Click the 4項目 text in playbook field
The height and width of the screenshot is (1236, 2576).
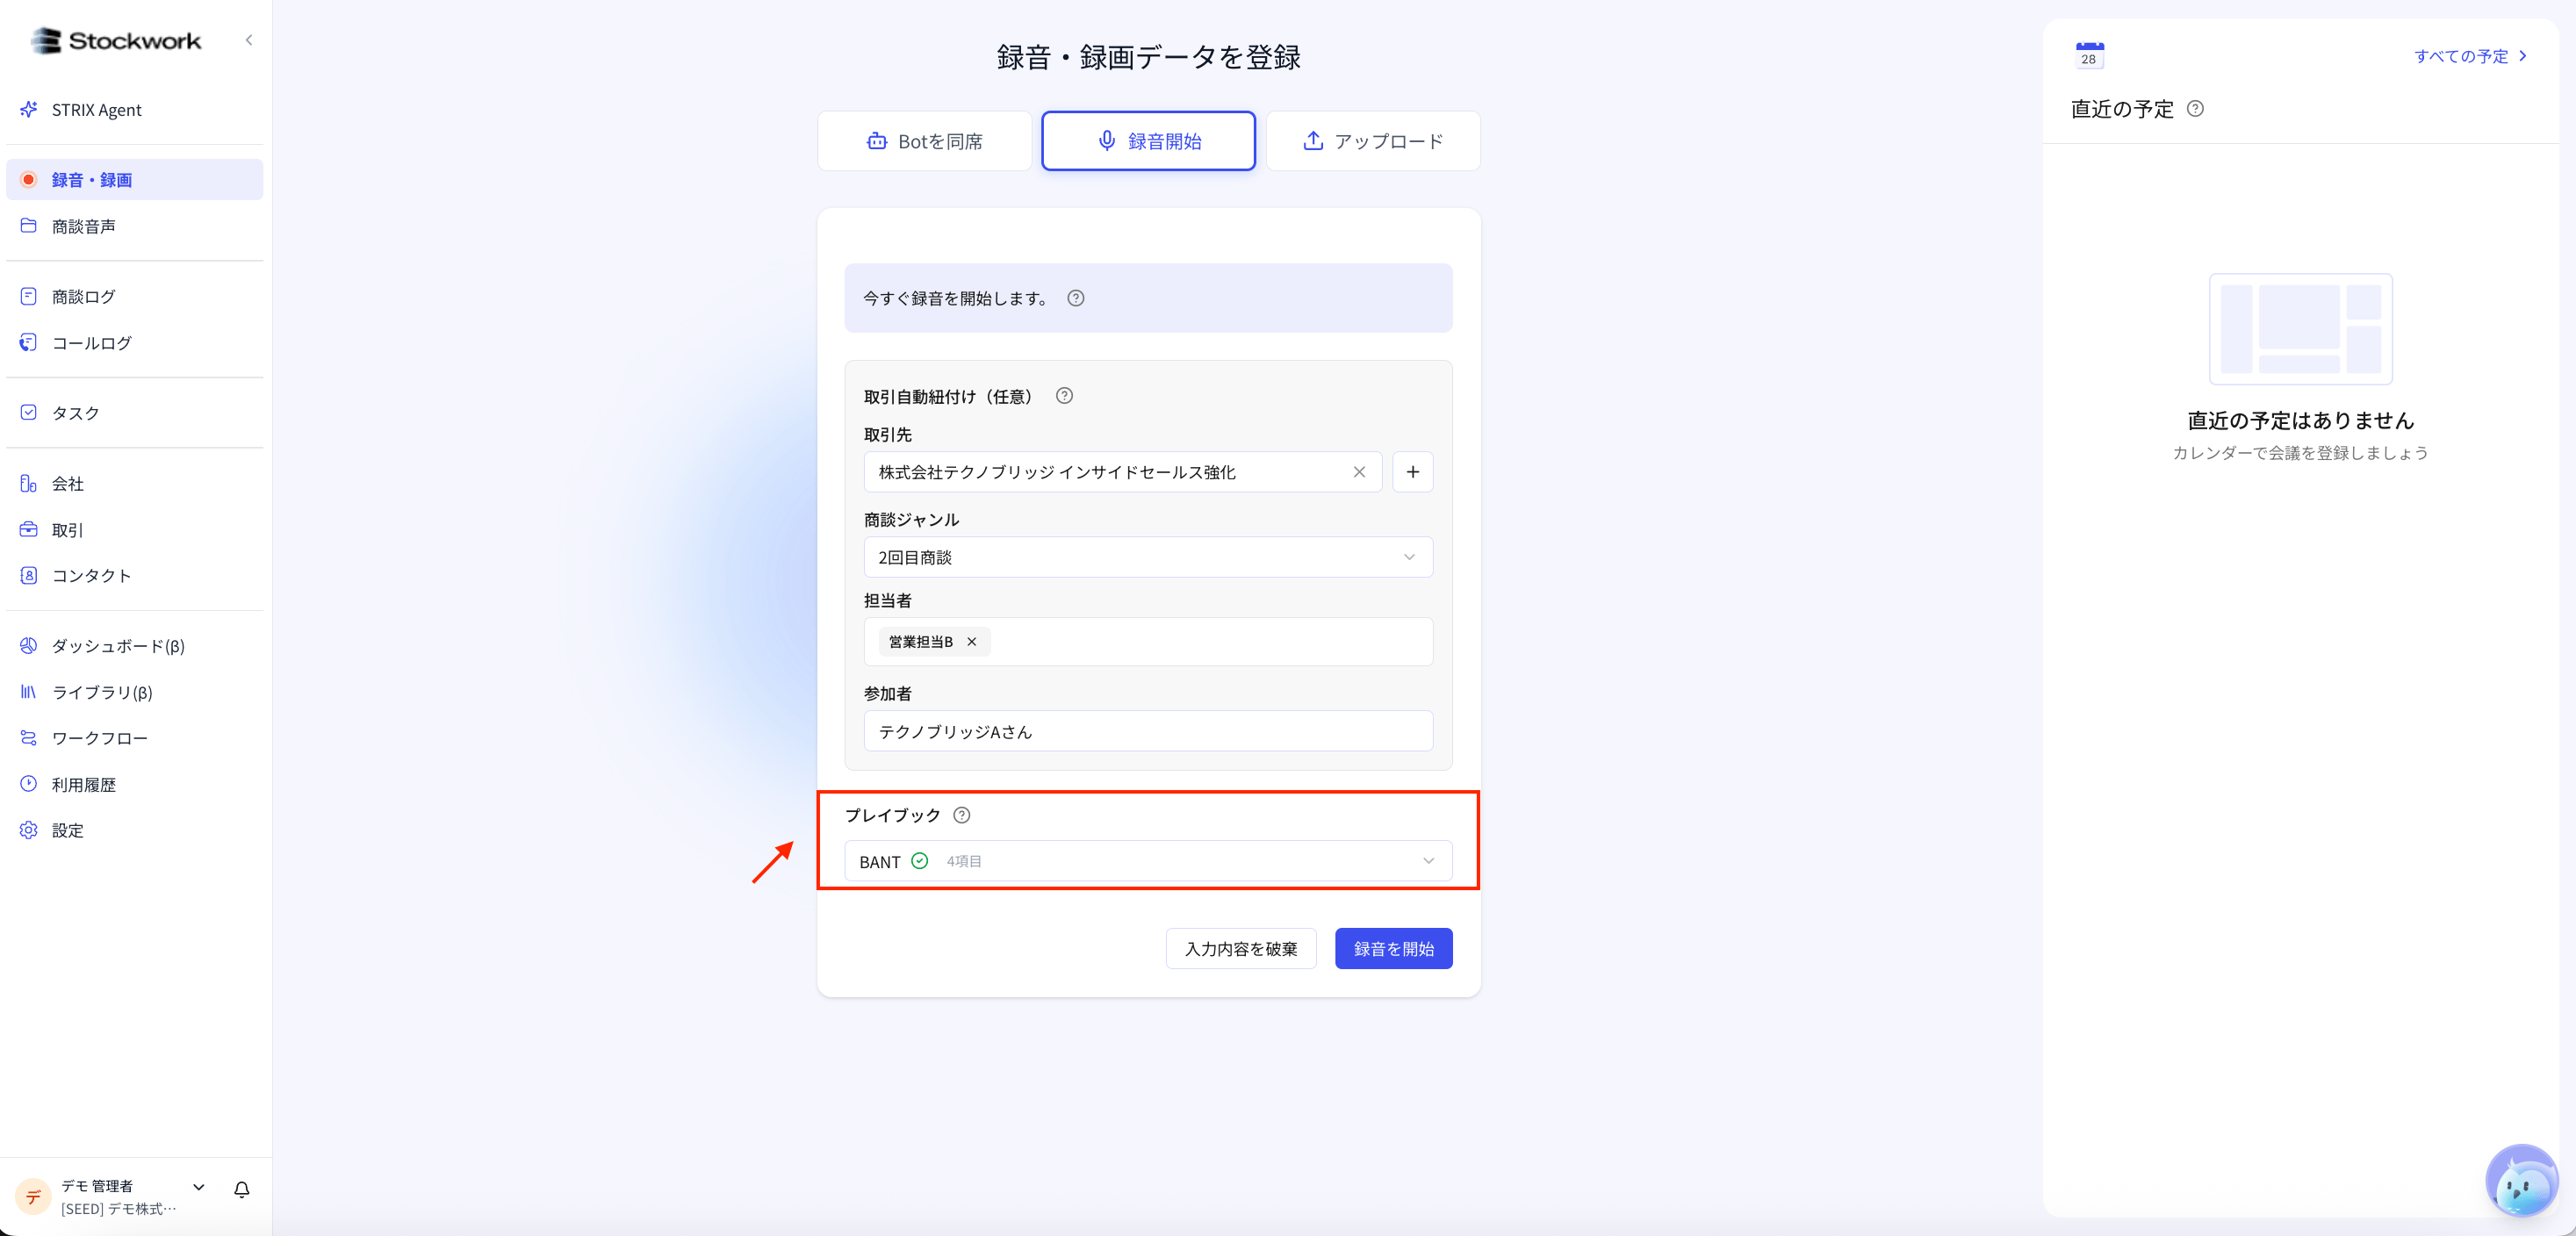coord(964,861)
